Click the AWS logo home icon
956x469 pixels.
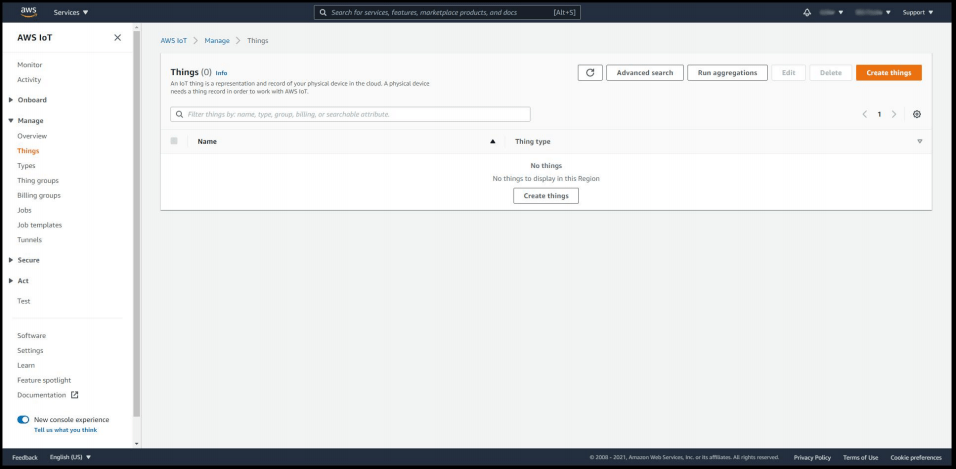click(29, 12)
